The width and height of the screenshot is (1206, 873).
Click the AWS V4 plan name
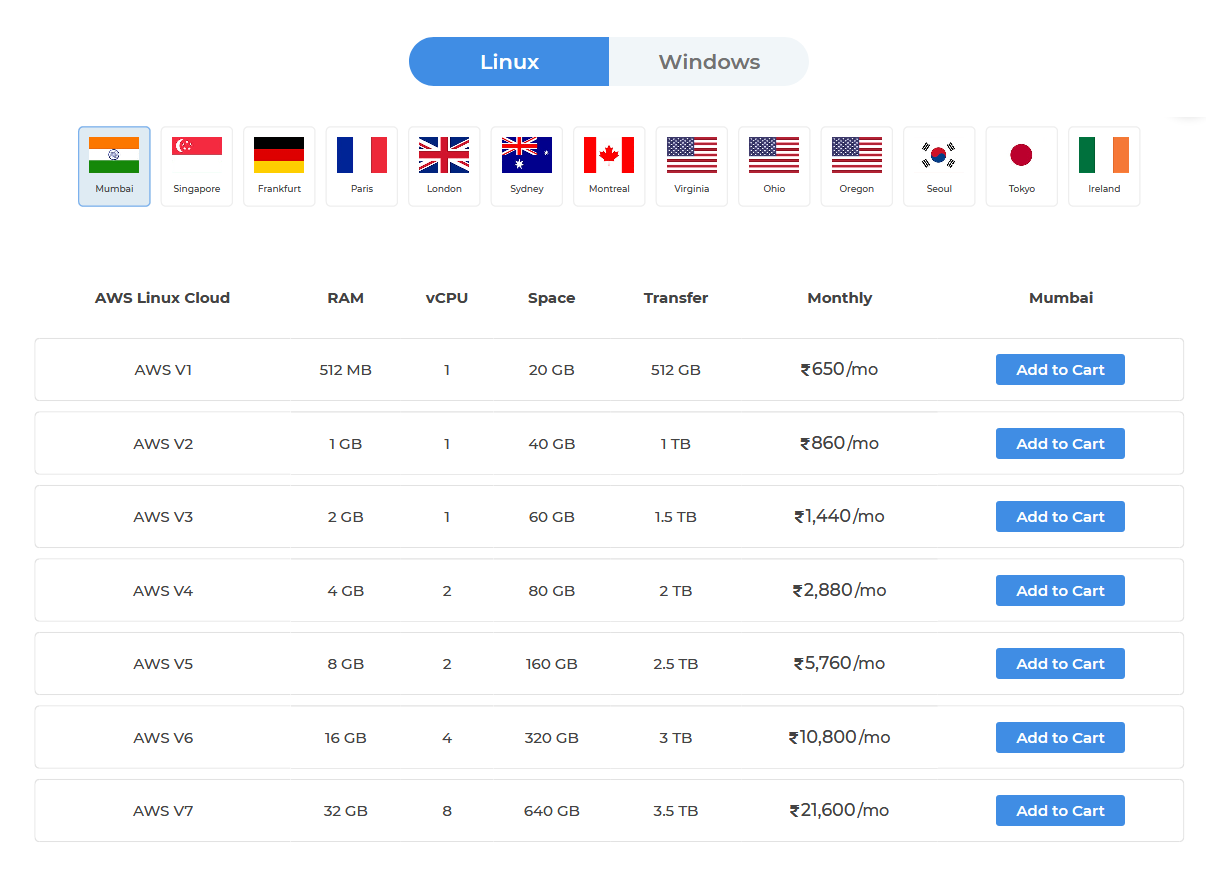163,591
